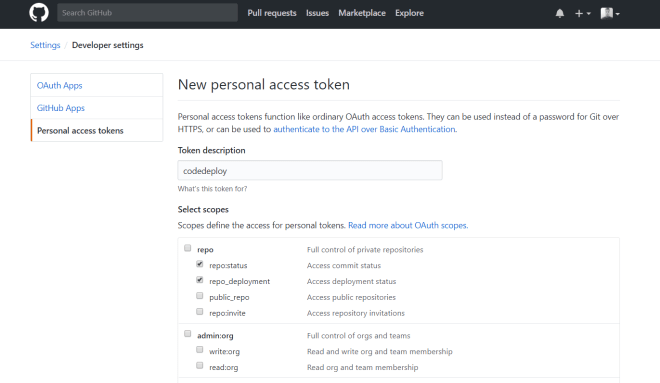Click the 'New personal access token' heading
Image resolution: width=660 pixels, height=383 pixels.
click(263, 85)
